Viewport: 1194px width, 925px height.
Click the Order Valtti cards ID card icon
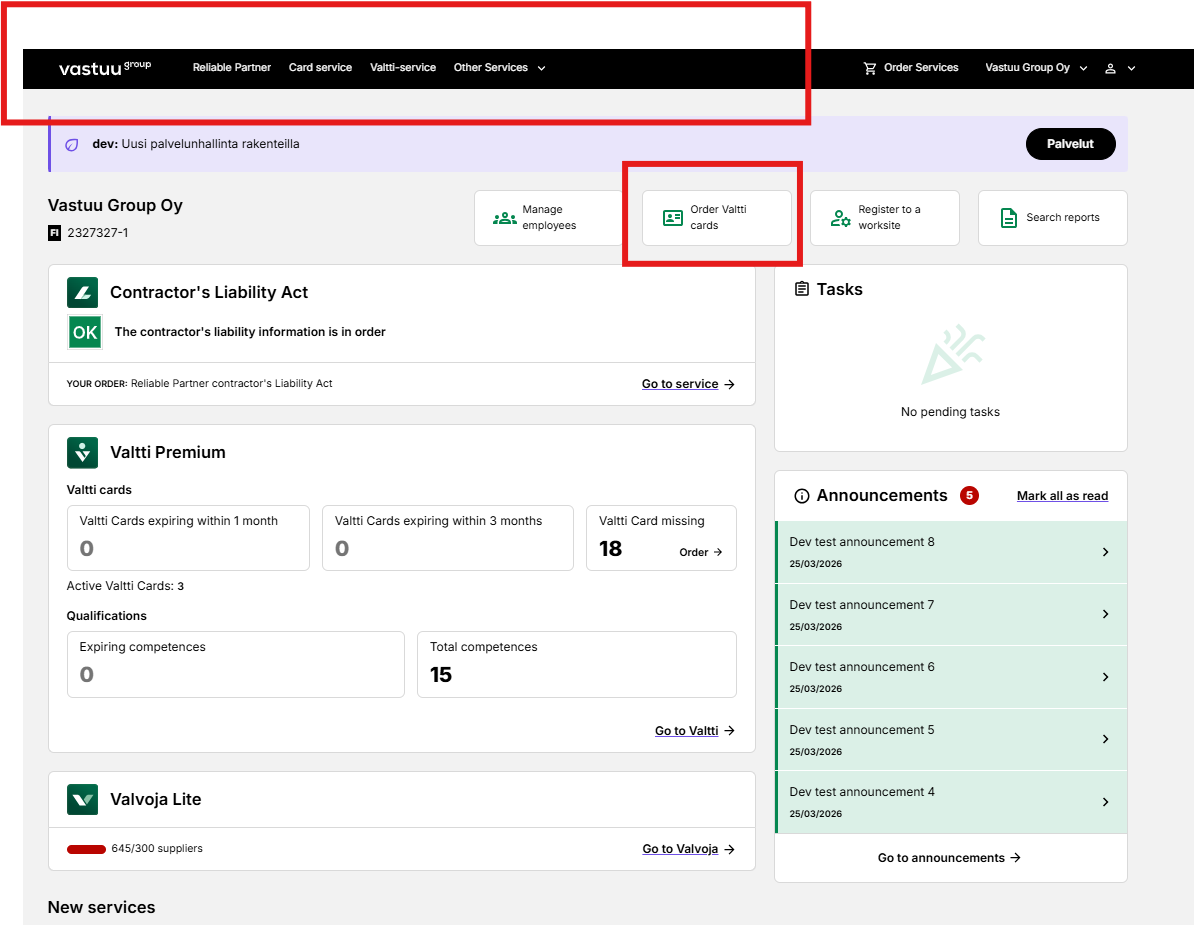click(x=673, y=218)
